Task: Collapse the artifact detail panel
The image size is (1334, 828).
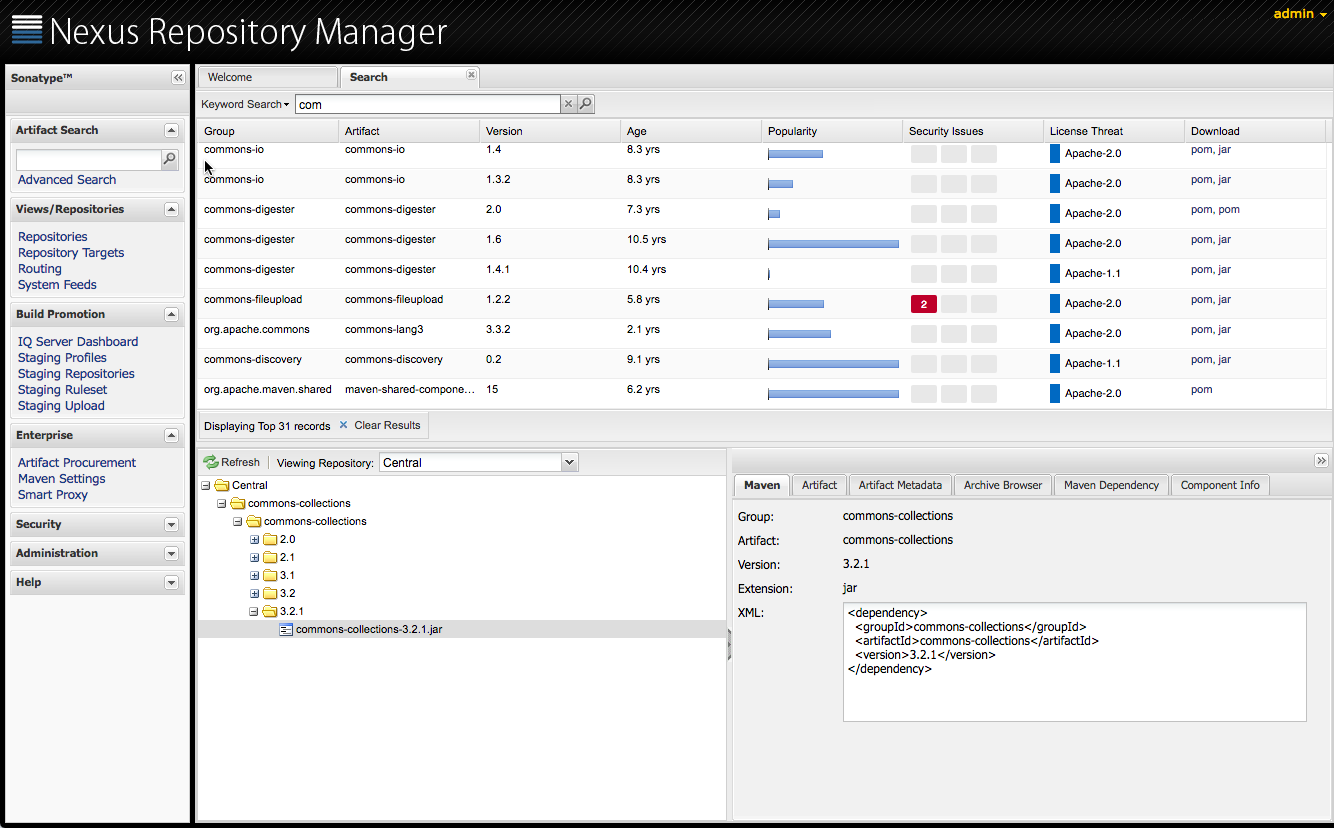Action: pyautogui.click(x=1321, y=460)
